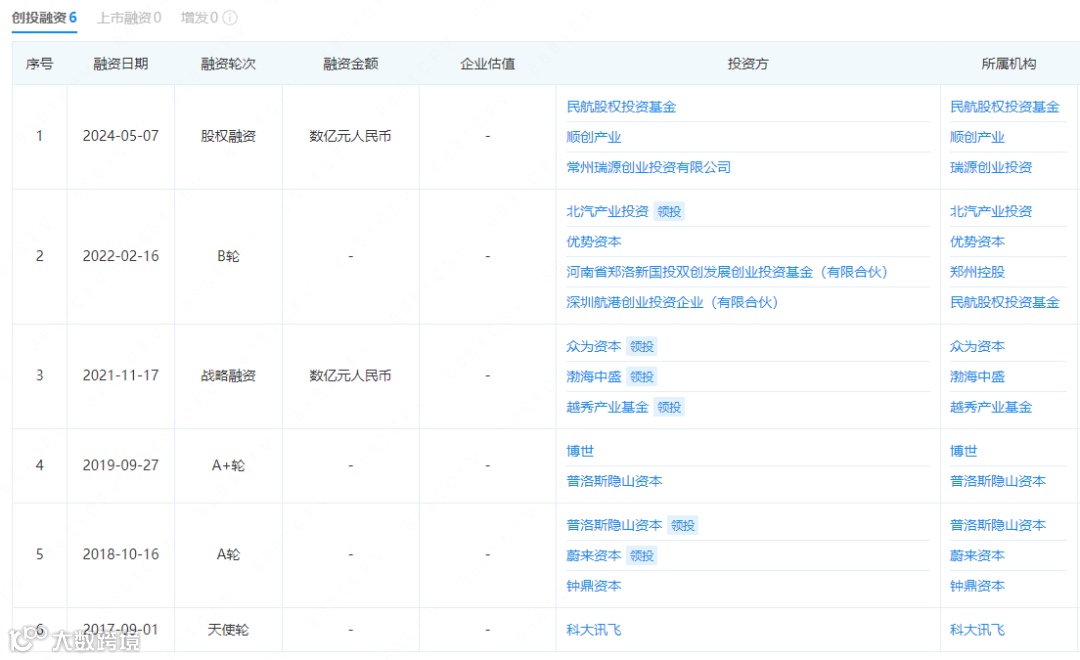Select the round cell B轮
This screenshot has width=1080, height=660.
[x=228, y=256]
